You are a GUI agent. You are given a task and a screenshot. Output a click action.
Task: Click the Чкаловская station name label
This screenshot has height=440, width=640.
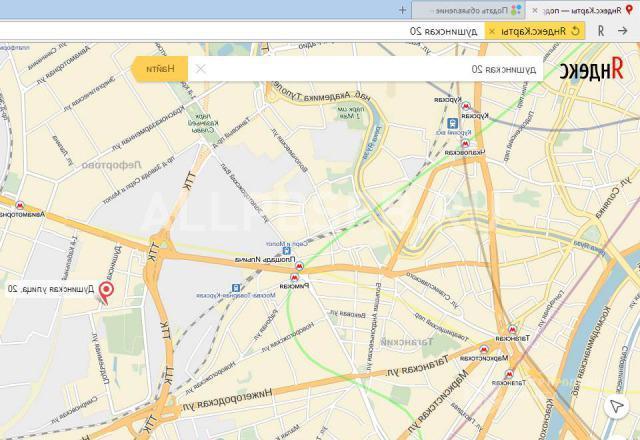click(465, 152)
